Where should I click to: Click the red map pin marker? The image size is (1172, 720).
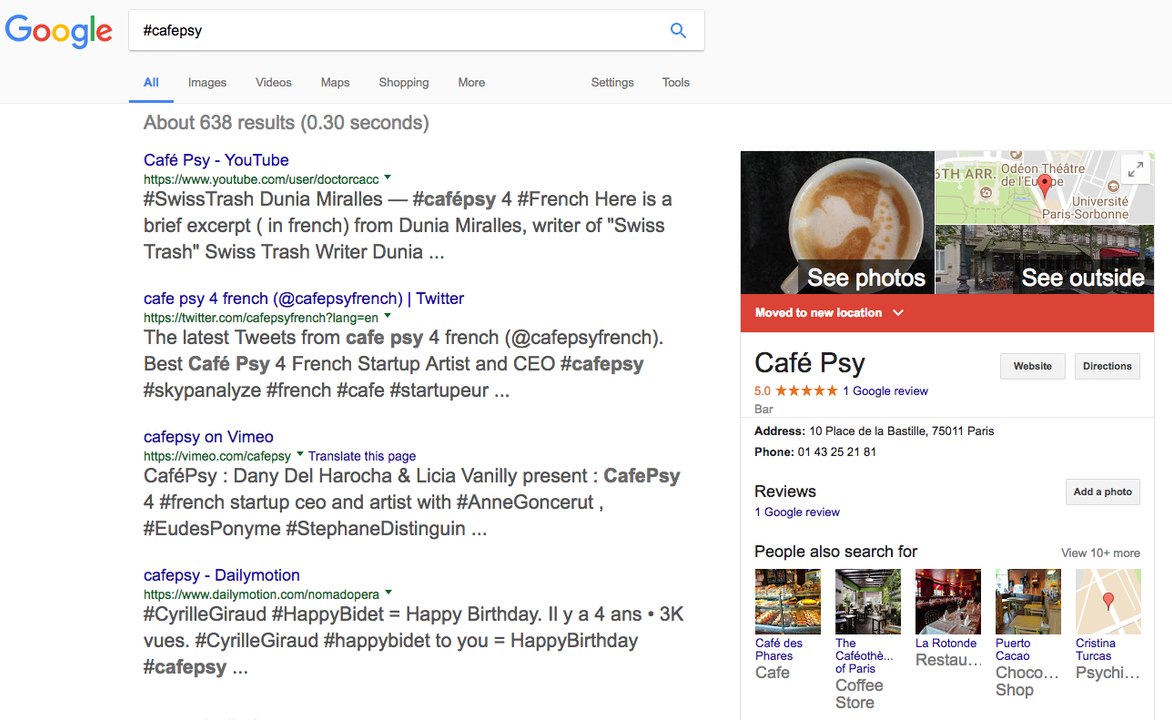point(1045,184)
